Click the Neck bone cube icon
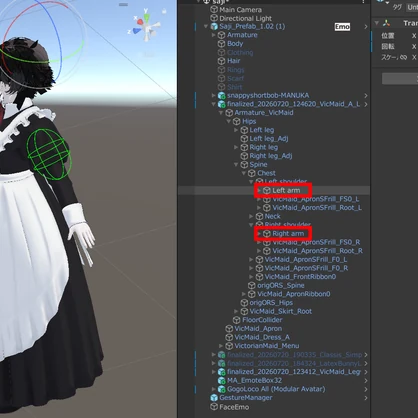The height and width of the screenshot is (418, 418). [x=260, y=217]
